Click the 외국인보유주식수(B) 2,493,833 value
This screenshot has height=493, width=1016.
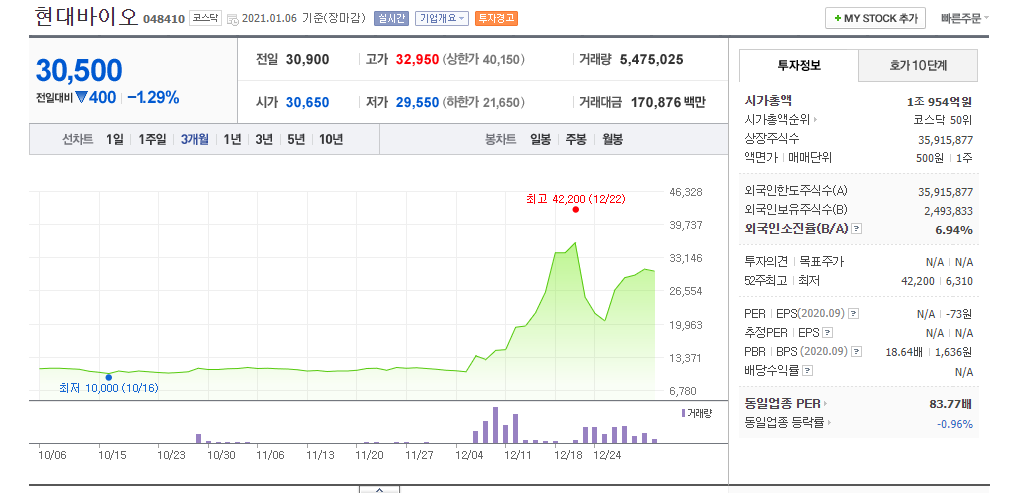click(948, 211)
